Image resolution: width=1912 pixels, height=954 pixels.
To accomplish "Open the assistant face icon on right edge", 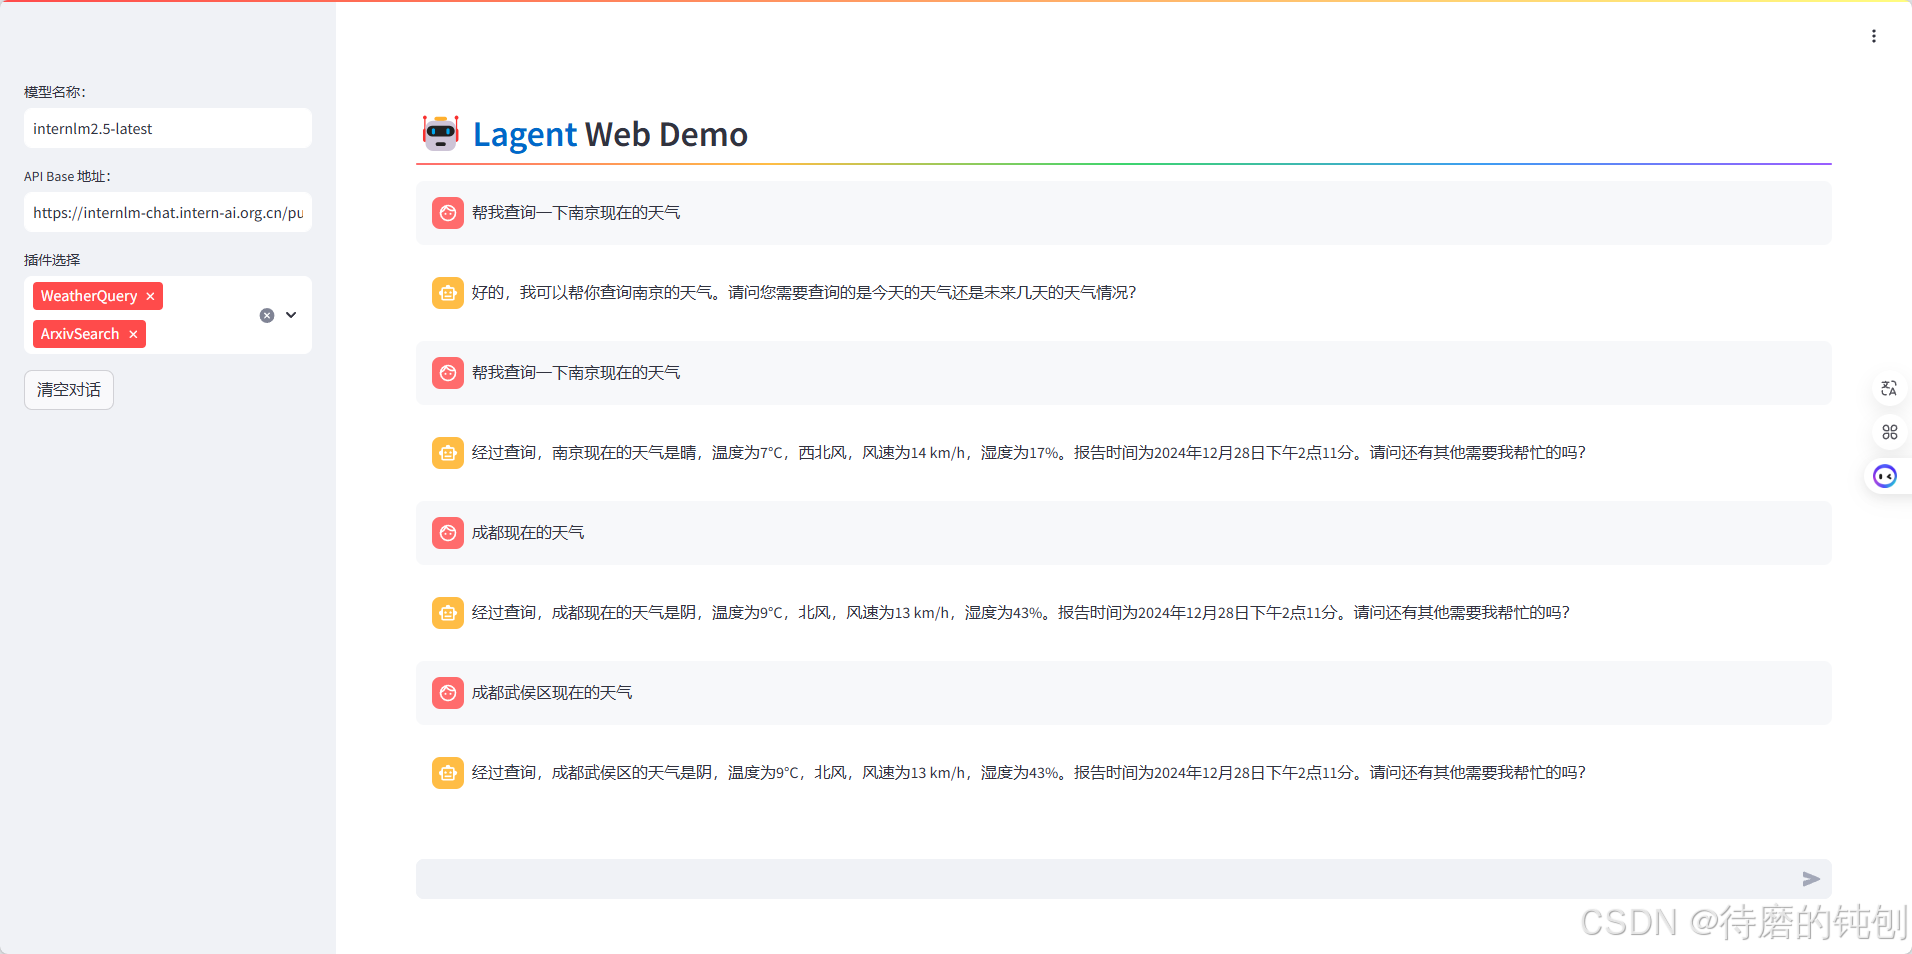I will (x=1885, y=476).
